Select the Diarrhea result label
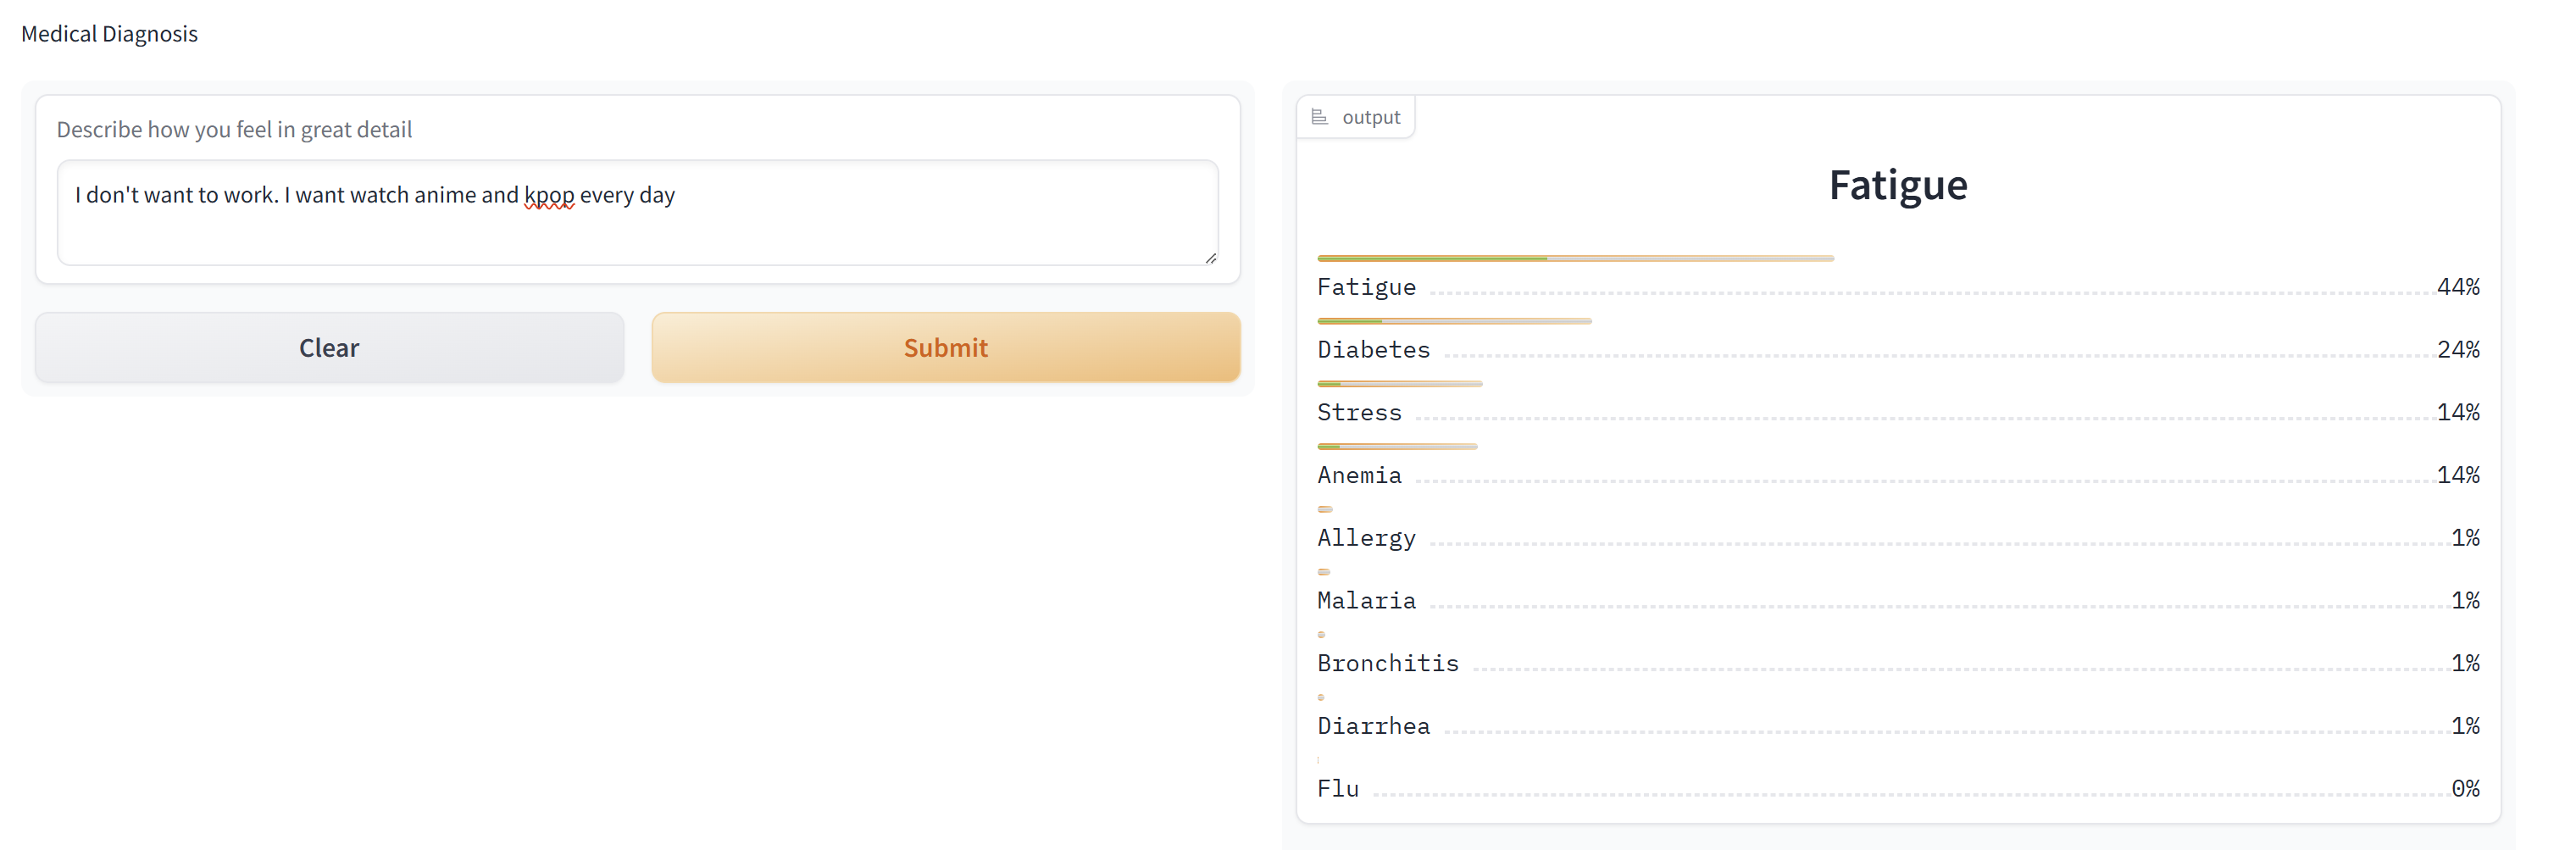This screenshot has height=850, width=2576. [1373, 727]
